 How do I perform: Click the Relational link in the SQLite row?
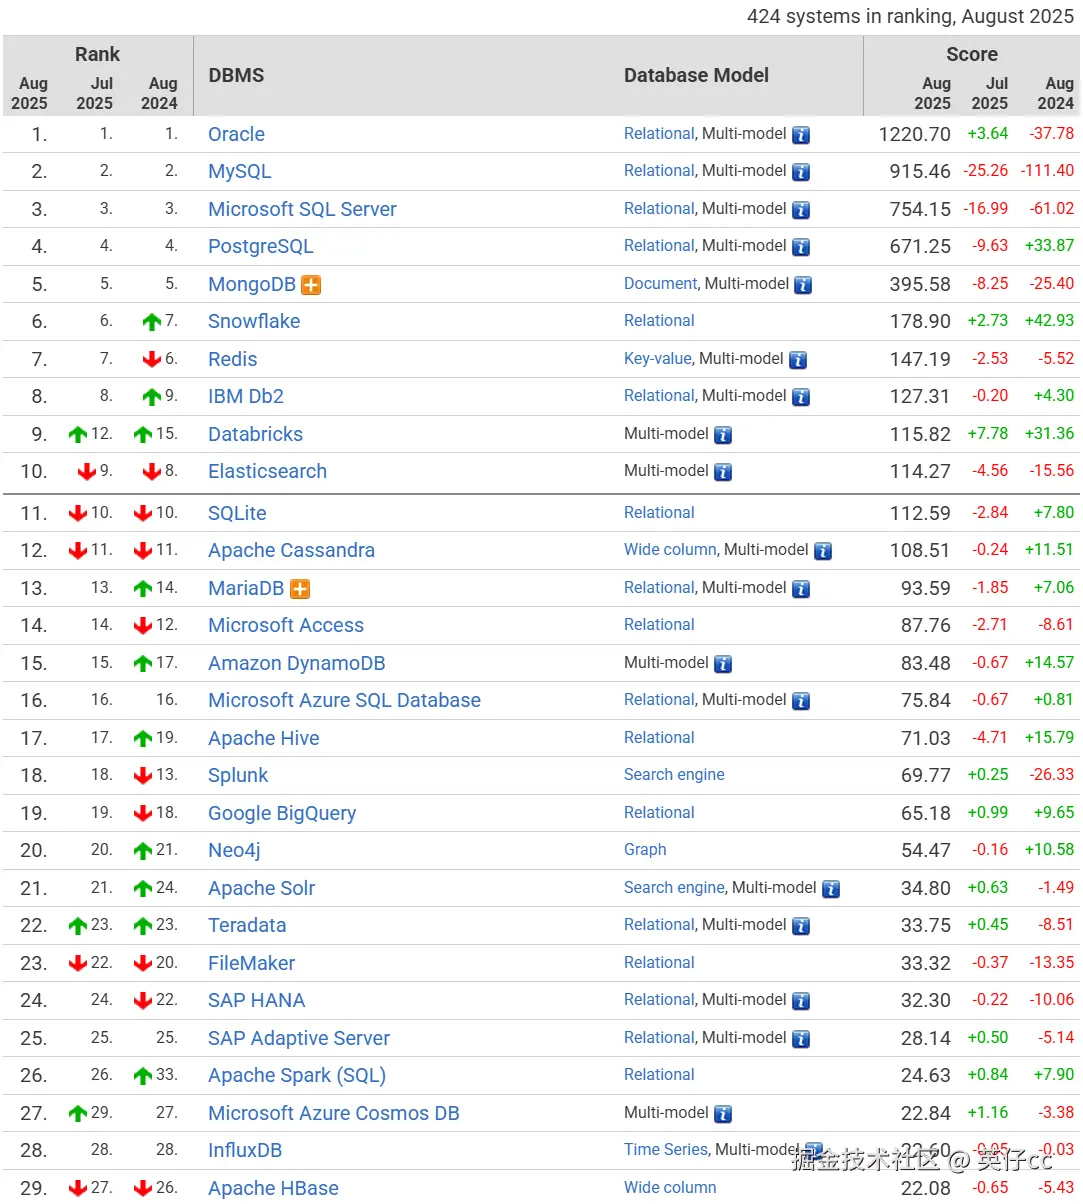(659, 513)
